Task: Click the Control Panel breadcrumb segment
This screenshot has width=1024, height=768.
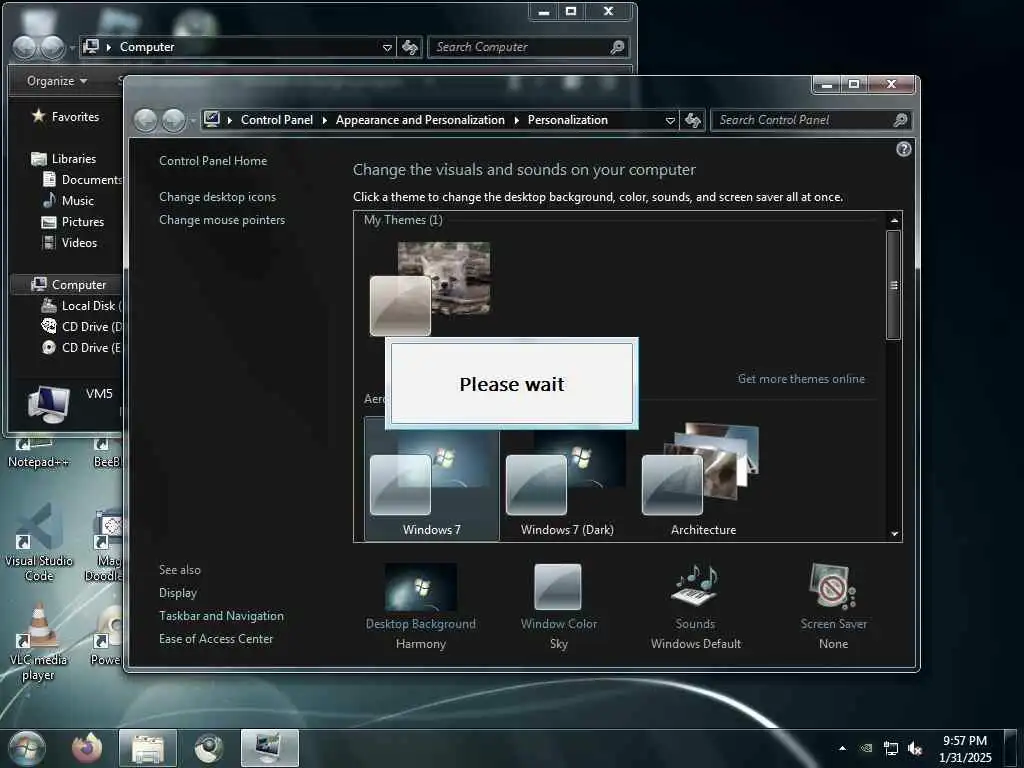Action: 277,120
